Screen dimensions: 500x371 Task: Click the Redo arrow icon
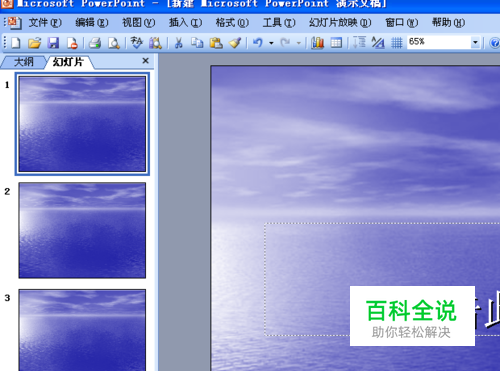pos(285,43)
